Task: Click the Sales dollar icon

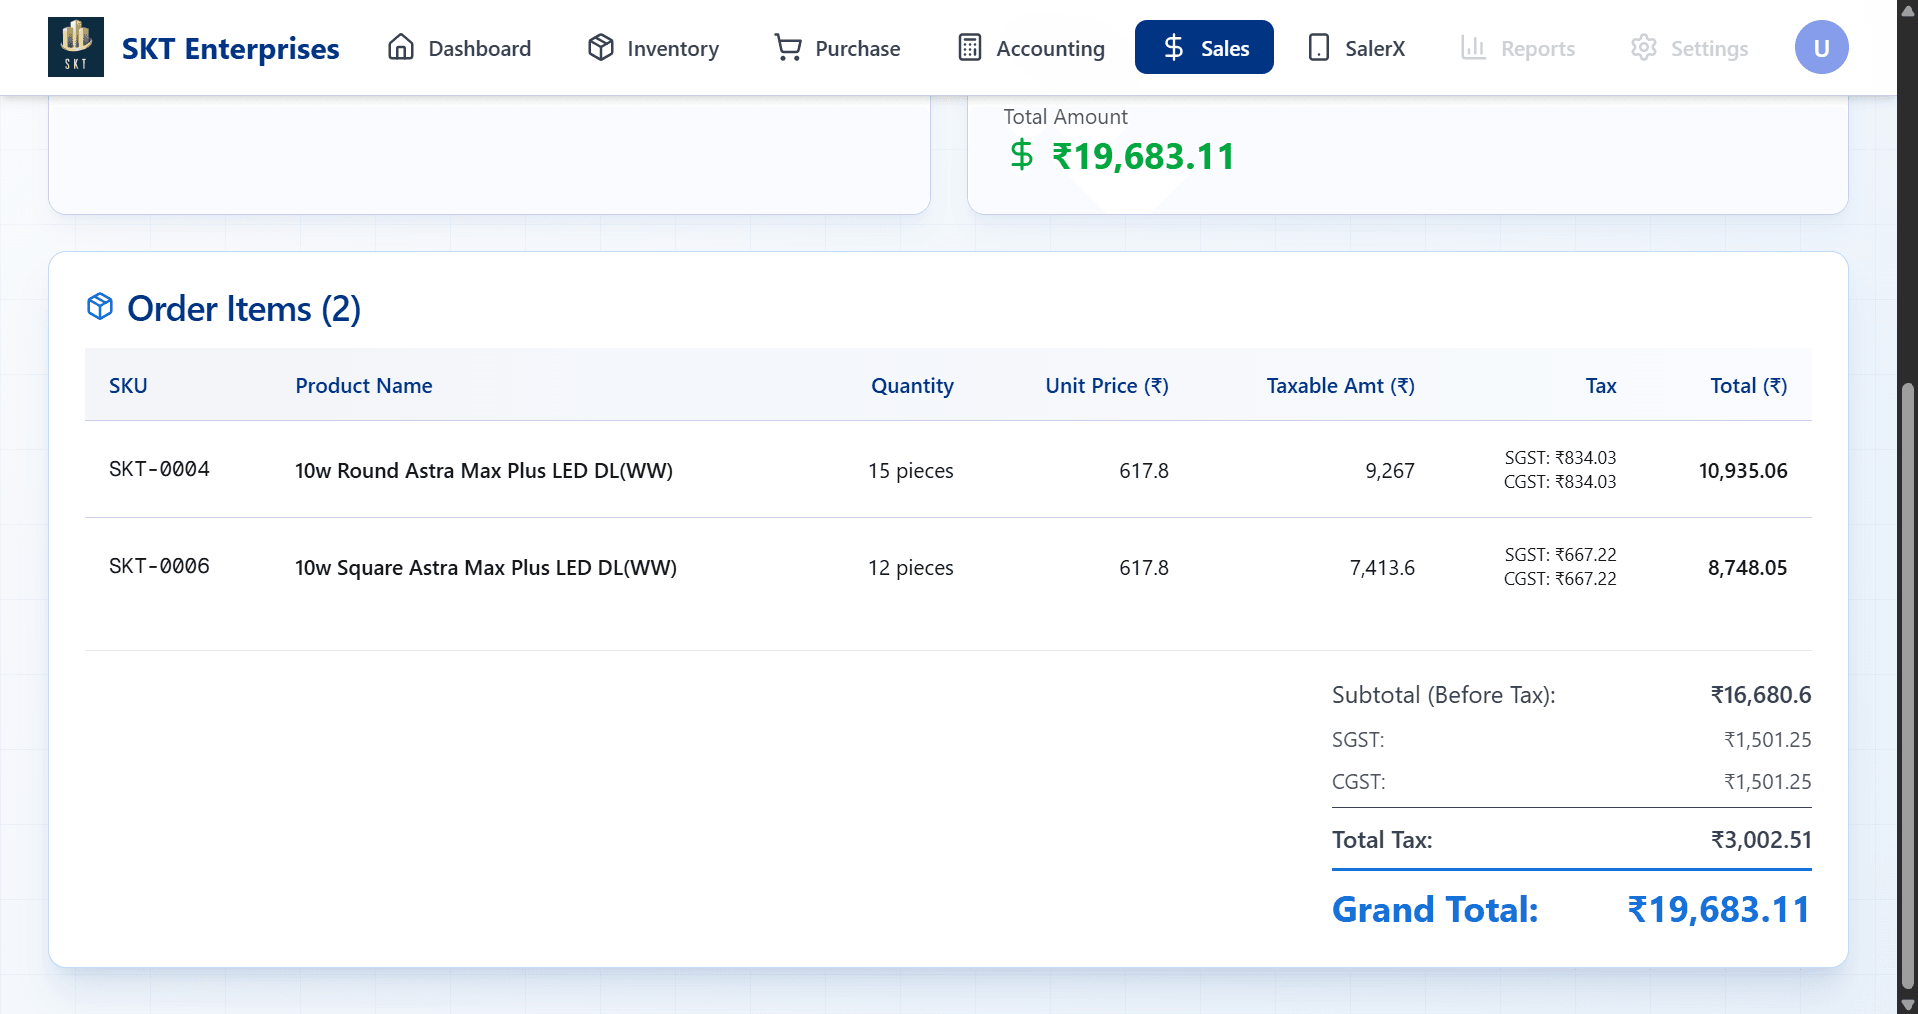Action: point(1174,47)
